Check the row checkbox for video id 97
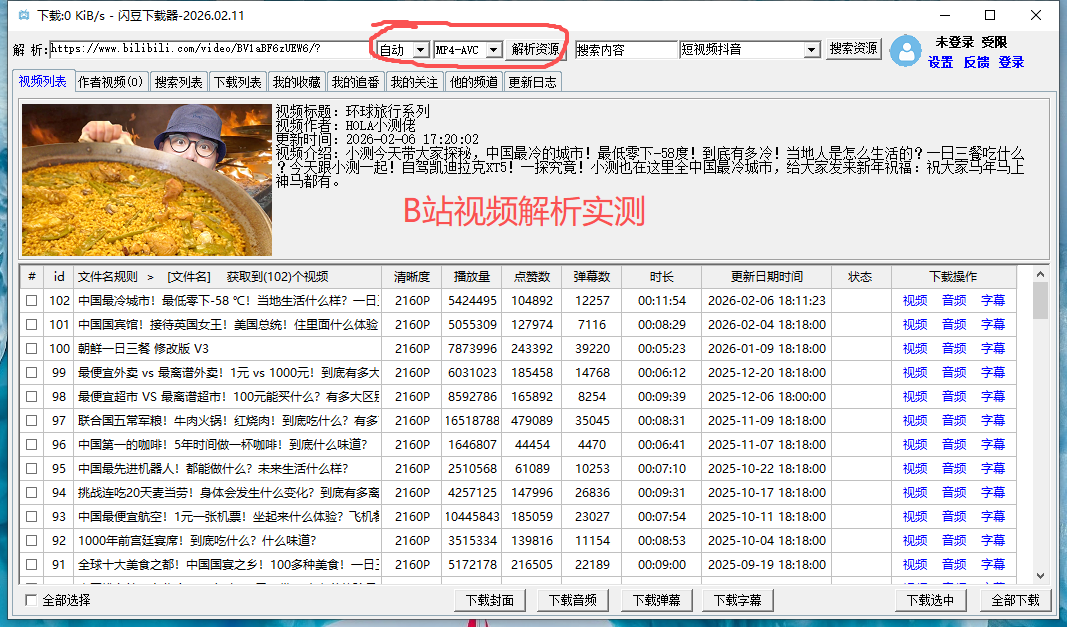1067x627 pixels. click(x=32, y=421)
